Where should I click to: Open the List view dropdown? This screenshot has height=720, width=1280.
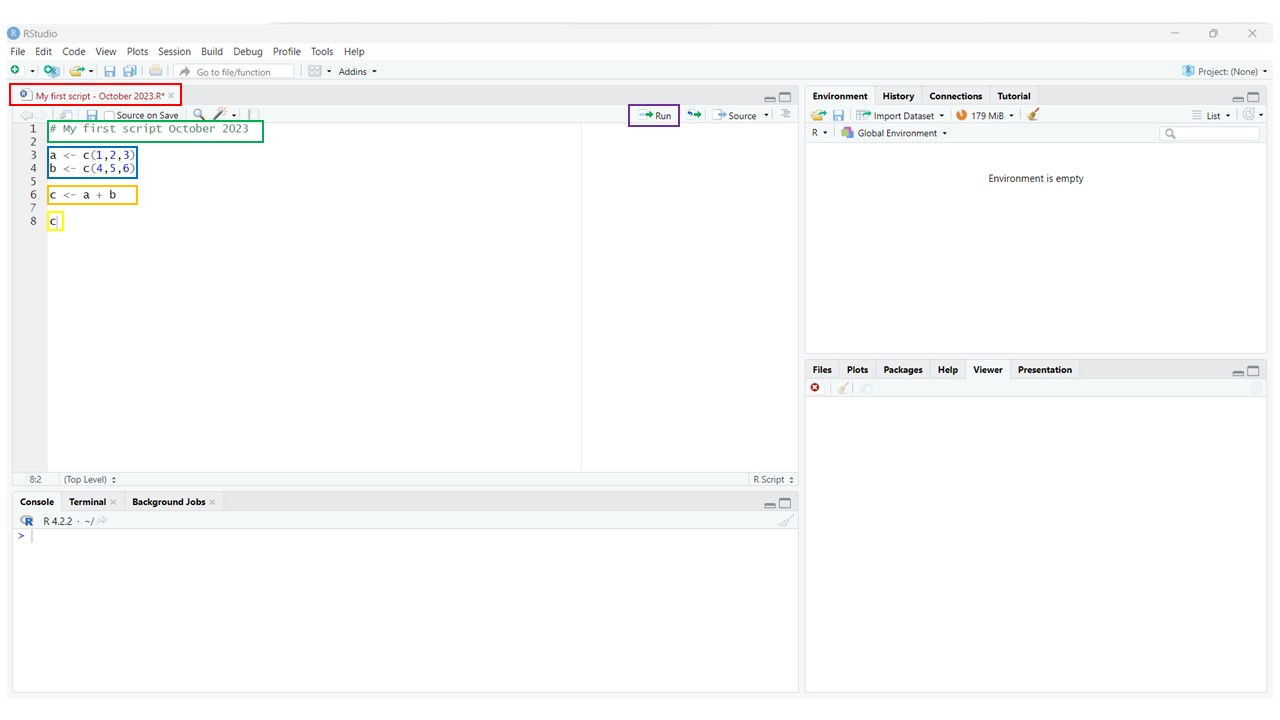[1211, 116]
